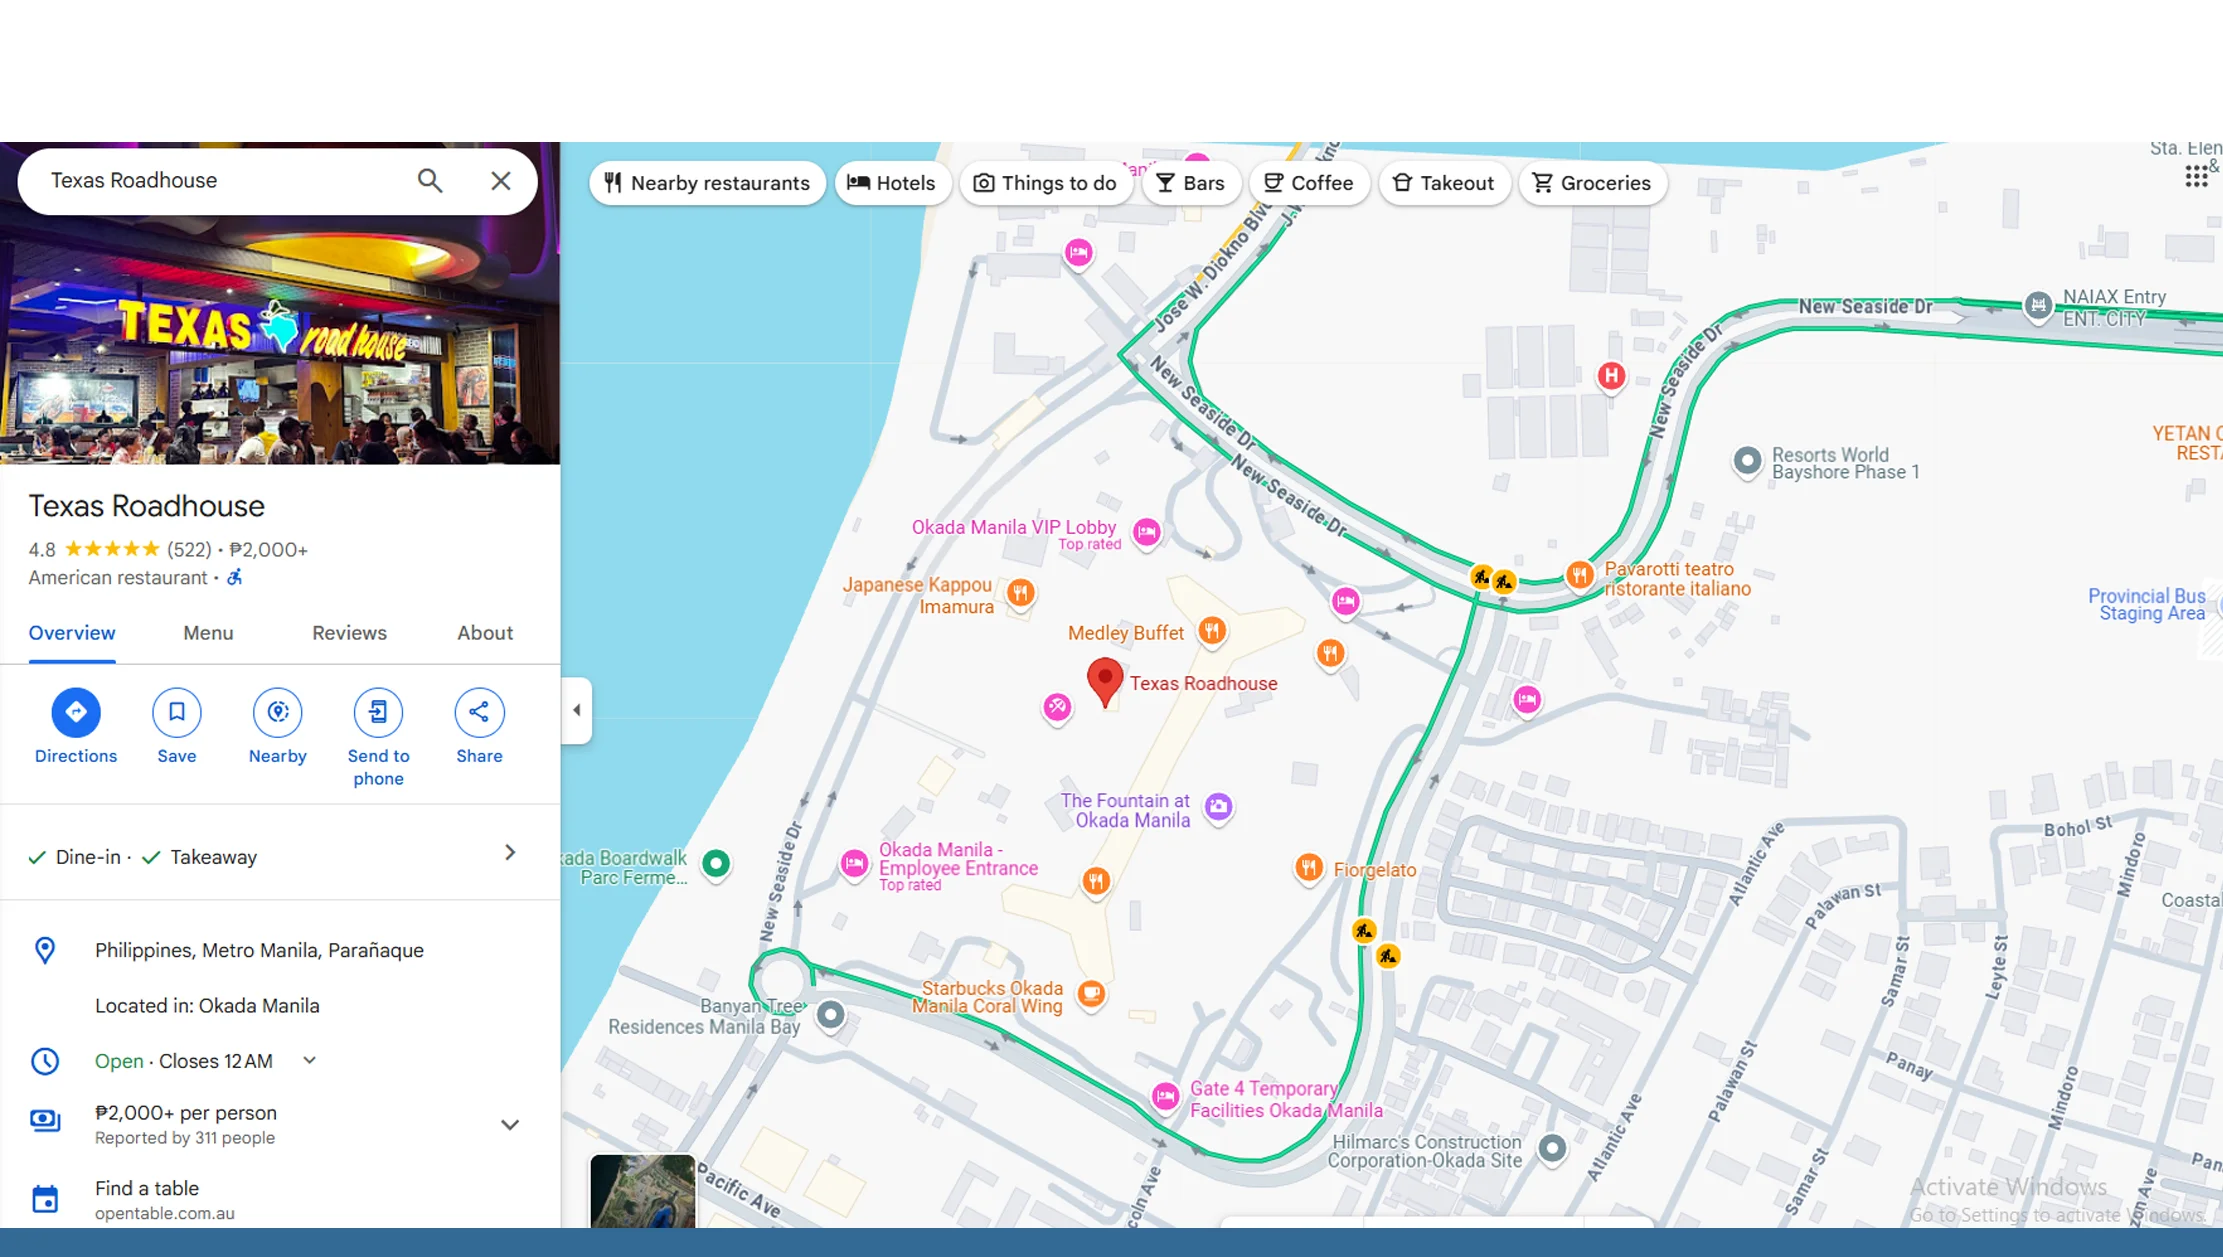The height and width of the screenshot is (1257, 2223).
Task: Collapse the side panel arrow
Action: 577,710
